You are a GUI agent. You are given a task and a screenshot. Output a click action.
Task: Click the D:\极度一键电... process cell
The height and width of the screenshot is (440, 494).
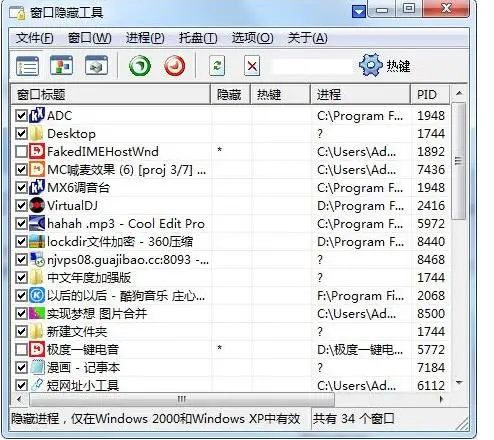(x=360, y=350)
